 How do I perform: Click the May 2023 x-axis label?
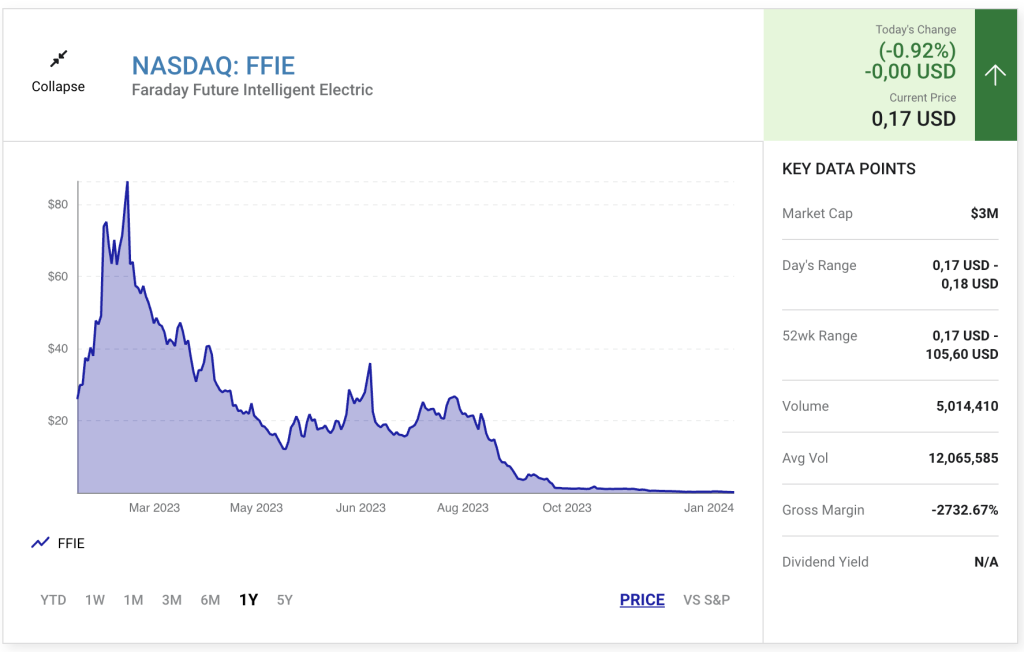point(256,508)
